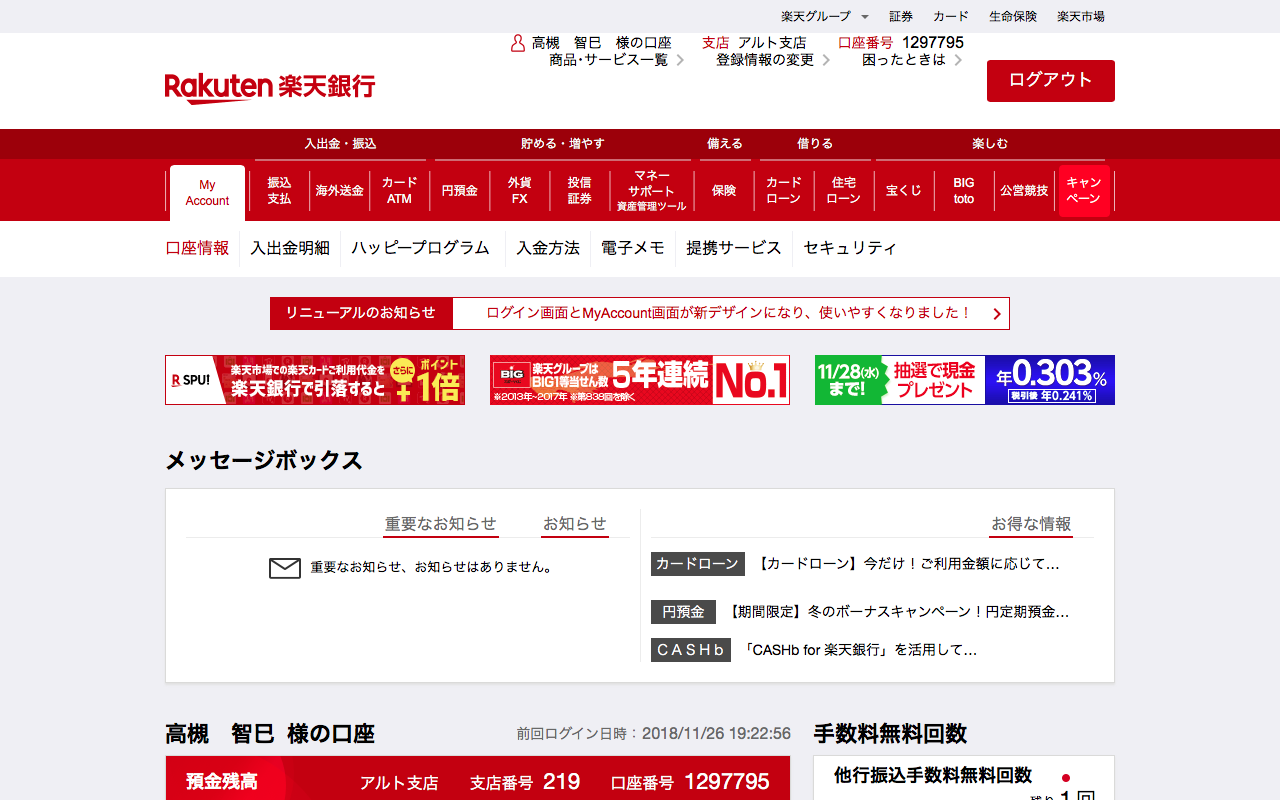The height and width of the screenshot is (800, 1280).
Task: Open the 年0.303% campaign banner
Action: click(x=965, y=380)
